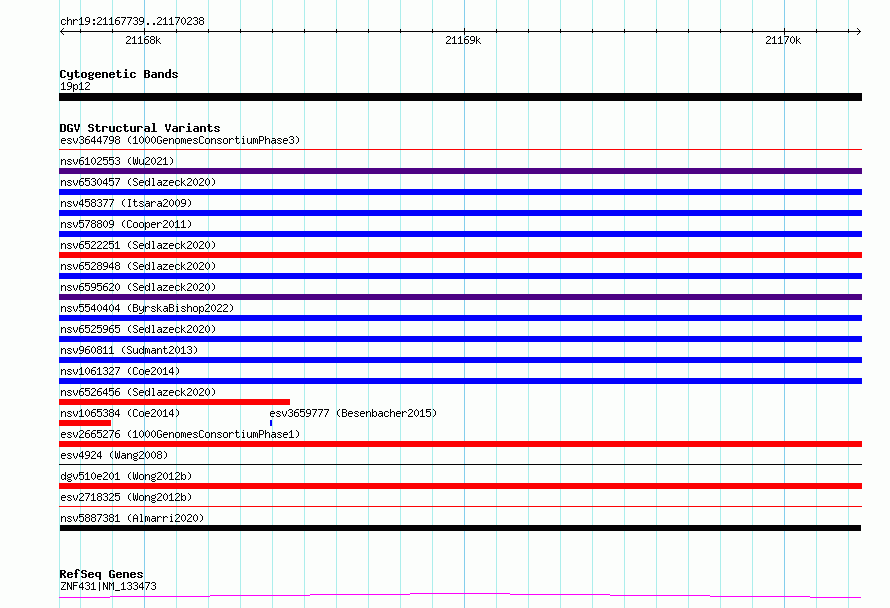Open the nsv6530457 (Sedlazeck2020) variant
Screen dimensions: 890x608
coord(138,182)
